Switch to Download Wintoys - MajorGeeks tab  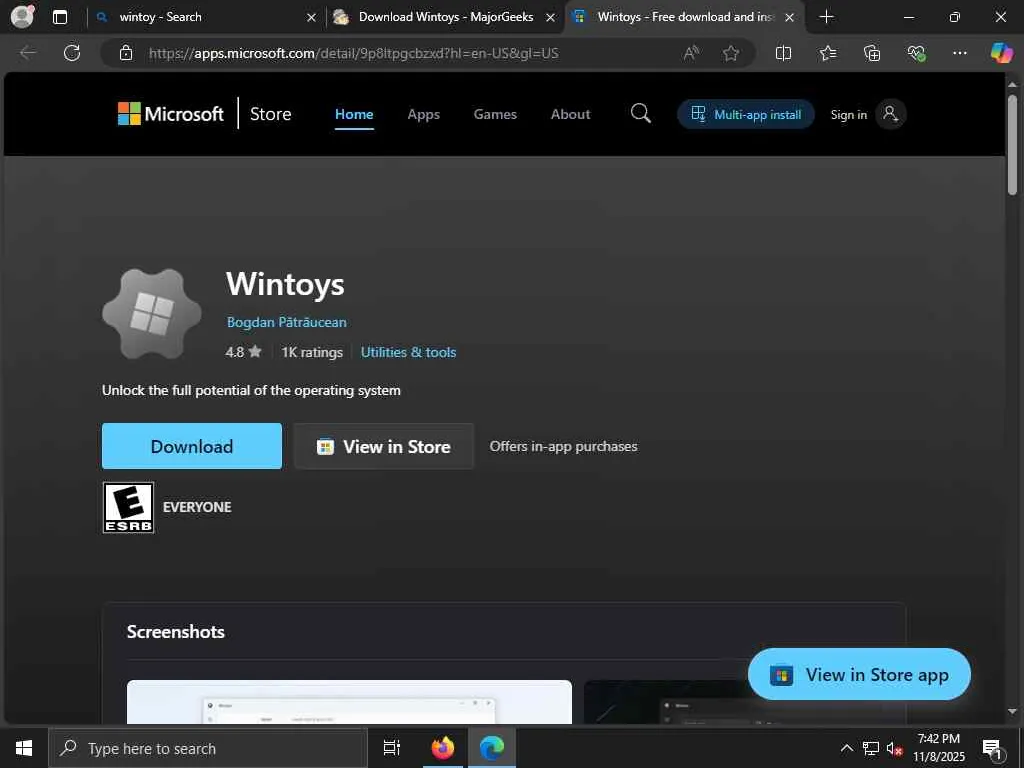(444, 17)
